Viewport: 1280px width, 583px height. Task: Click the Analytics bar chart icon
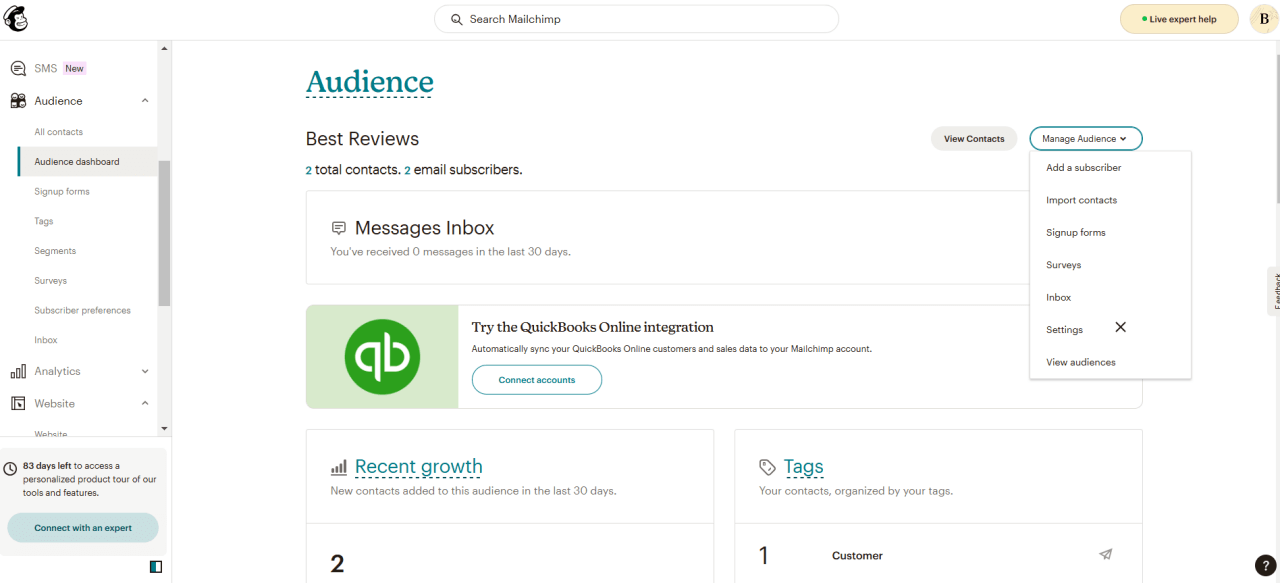[x=17, y=371]
